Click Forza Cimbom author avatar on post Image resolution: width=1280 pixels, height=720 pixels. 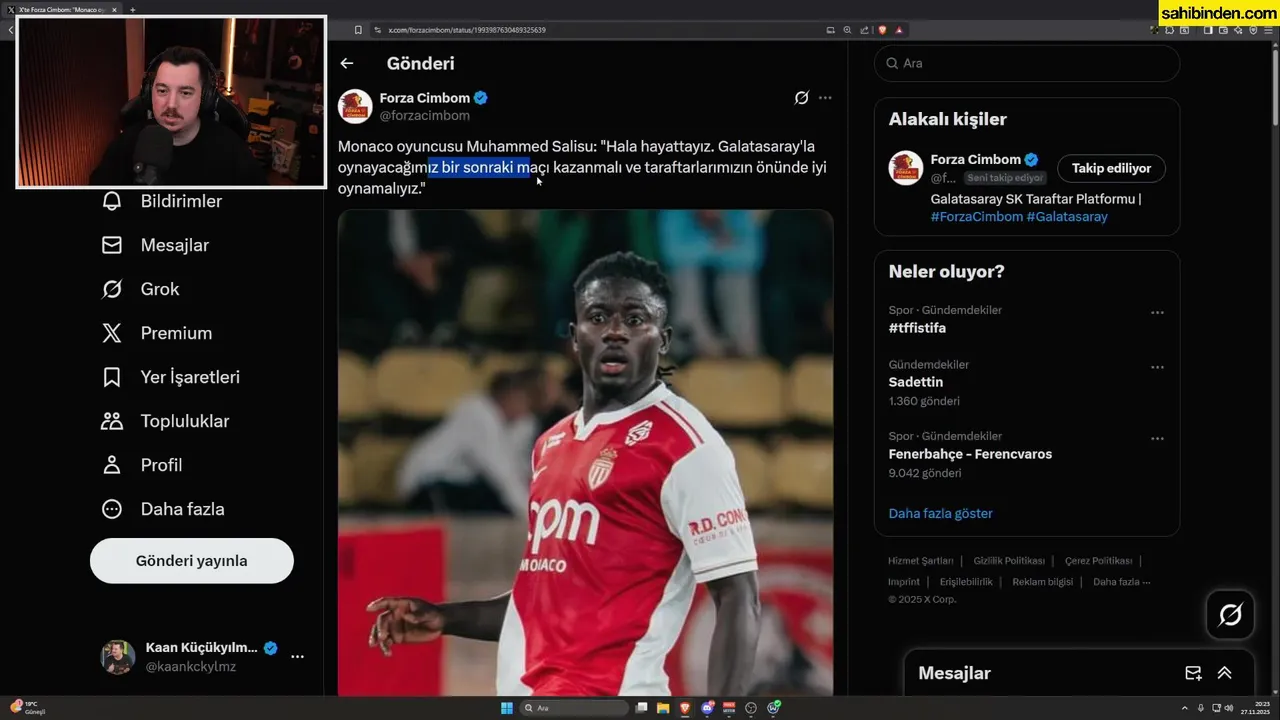355,106
